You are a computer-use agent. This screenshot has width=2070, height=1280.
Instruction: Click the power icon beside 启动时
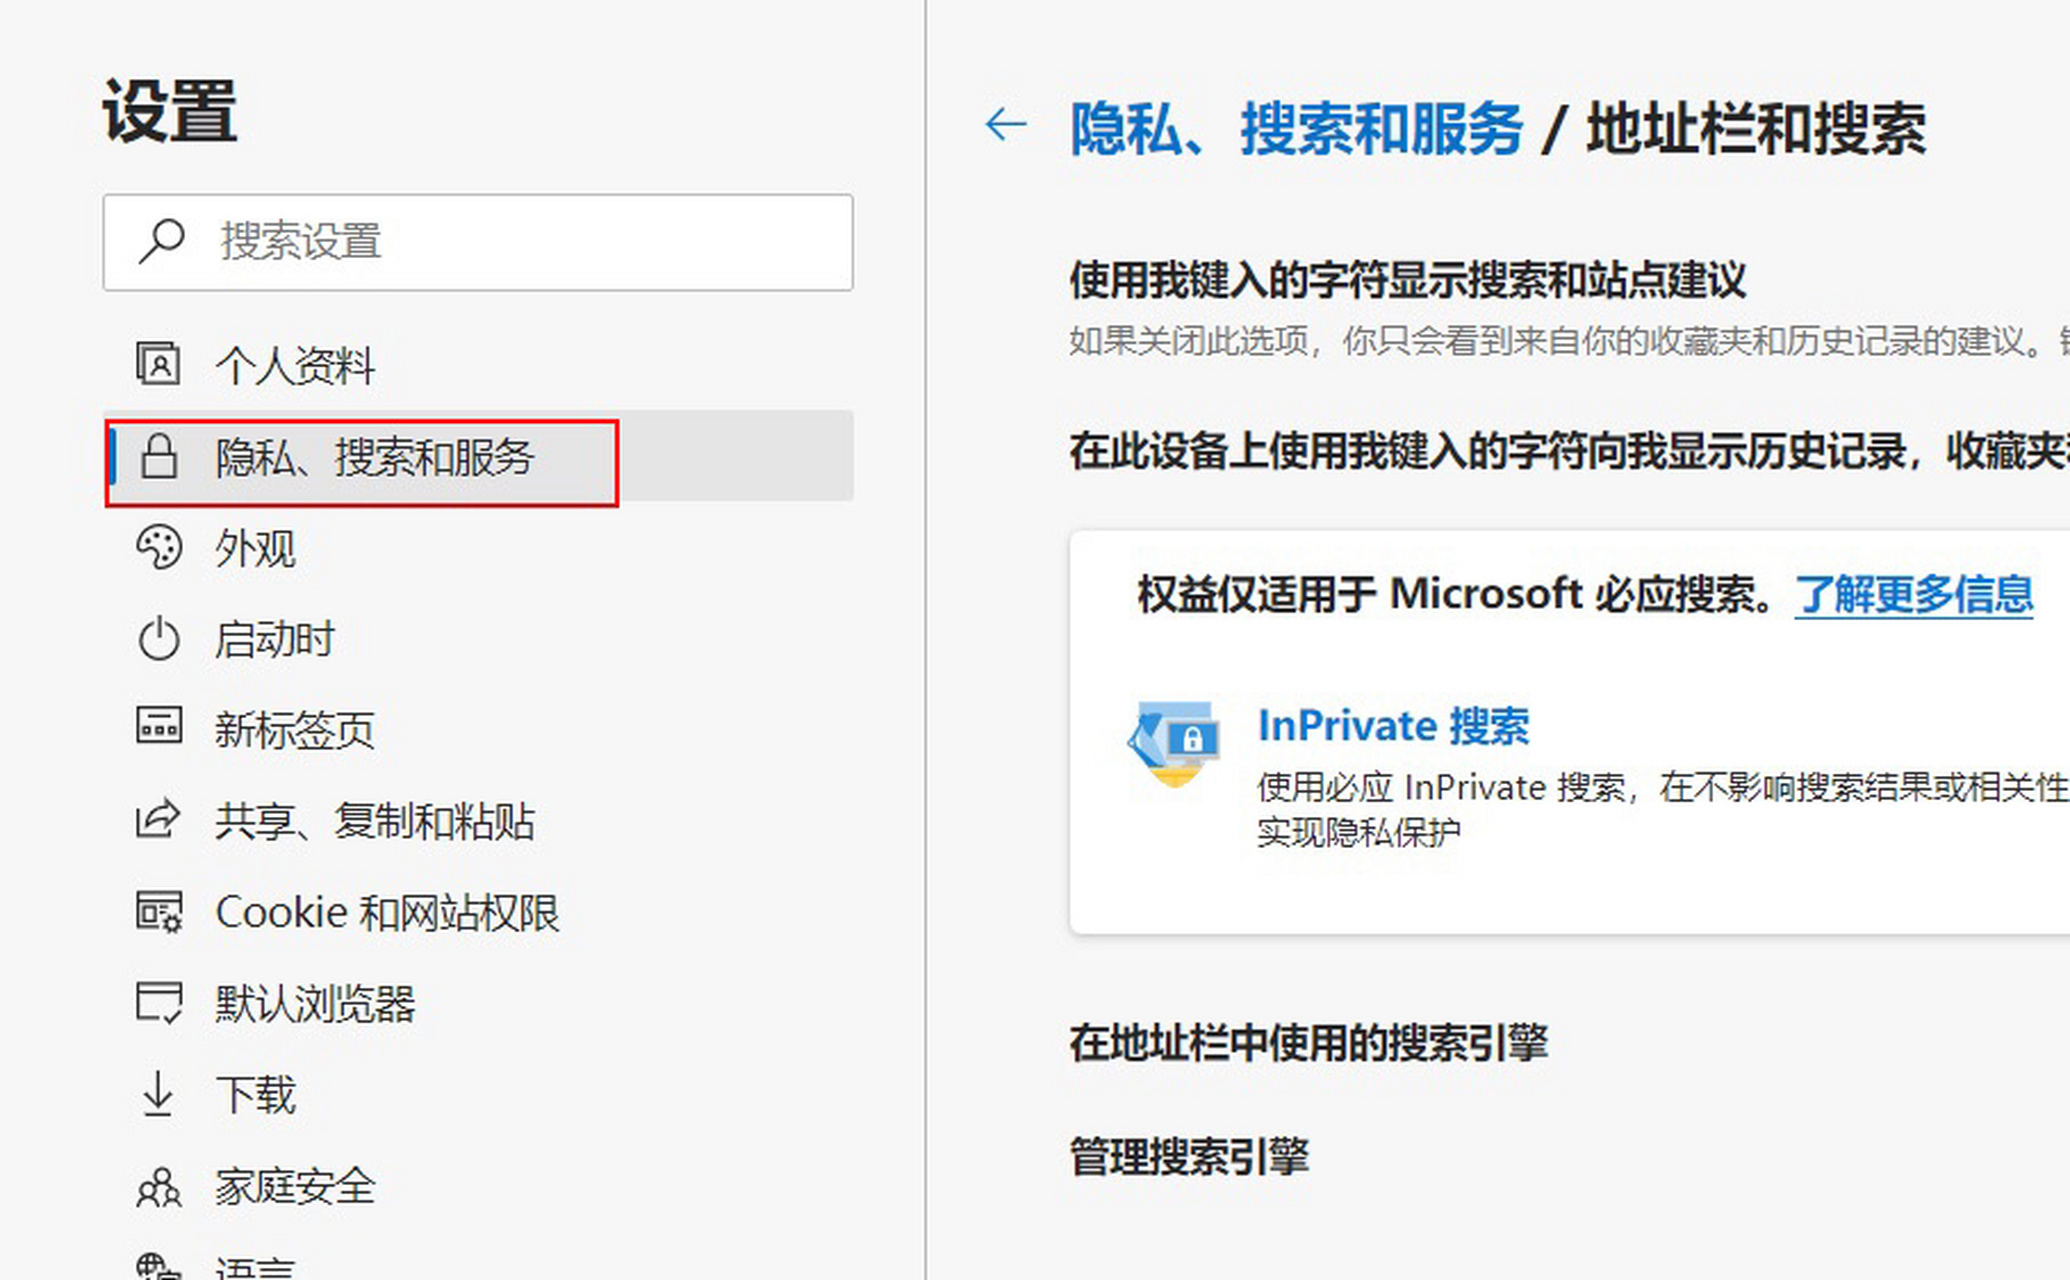pos(158,639)
